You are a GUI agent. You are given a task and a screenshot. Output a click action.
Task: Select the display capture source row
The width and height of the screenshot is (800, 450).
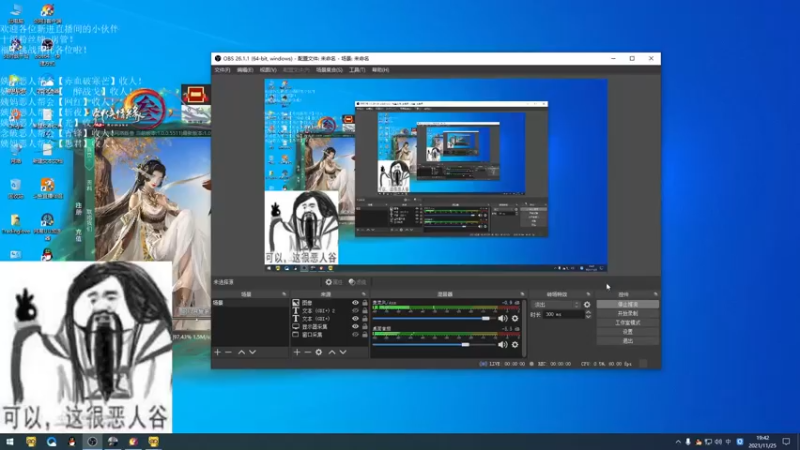(x=330, y=327)
